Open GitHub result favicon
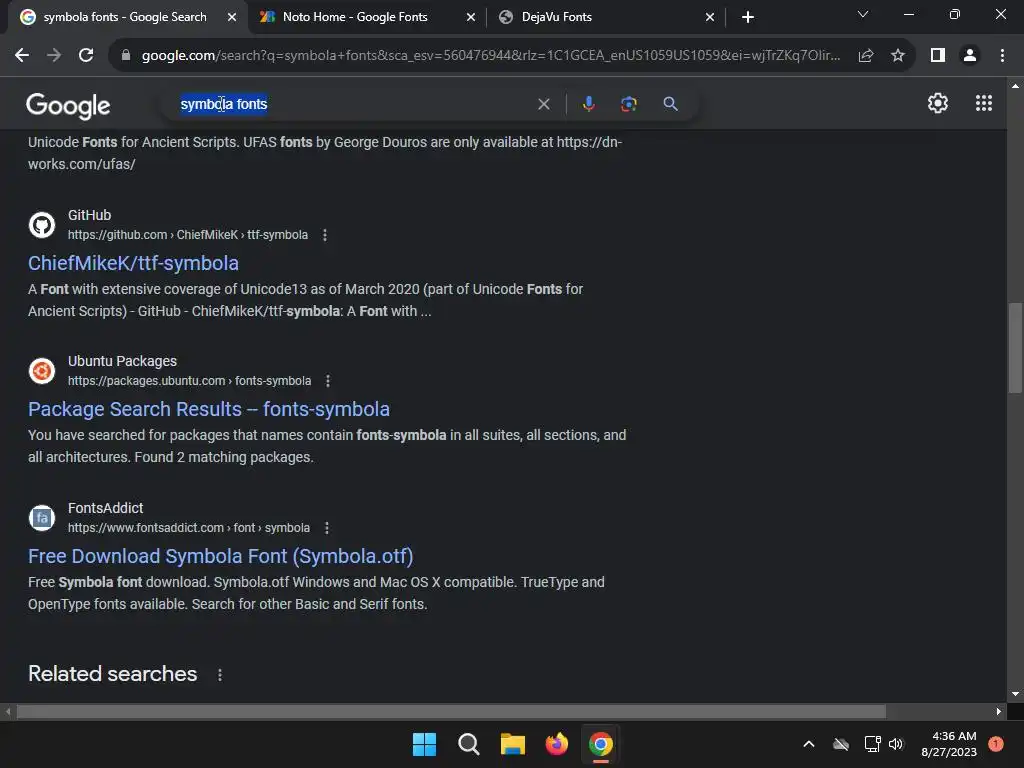This screenshot has height=768, width=1024. pyautogui.click(x=42, y=225)
